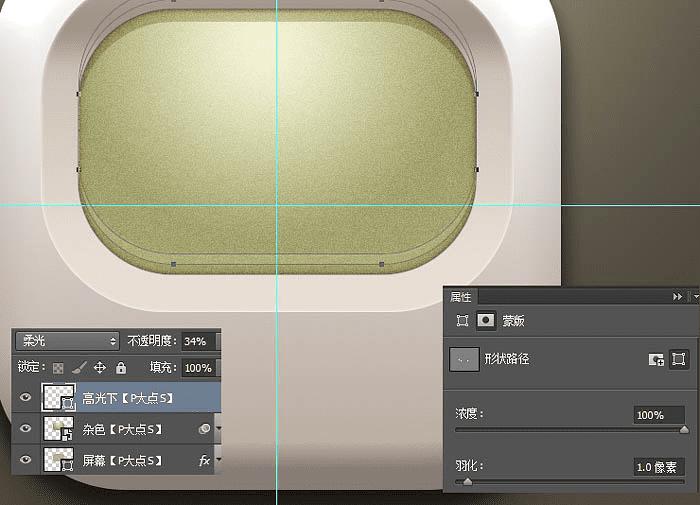Click the select vector mask icon
This screenshot has height=505, width=700.
click(x=679, y=359)
